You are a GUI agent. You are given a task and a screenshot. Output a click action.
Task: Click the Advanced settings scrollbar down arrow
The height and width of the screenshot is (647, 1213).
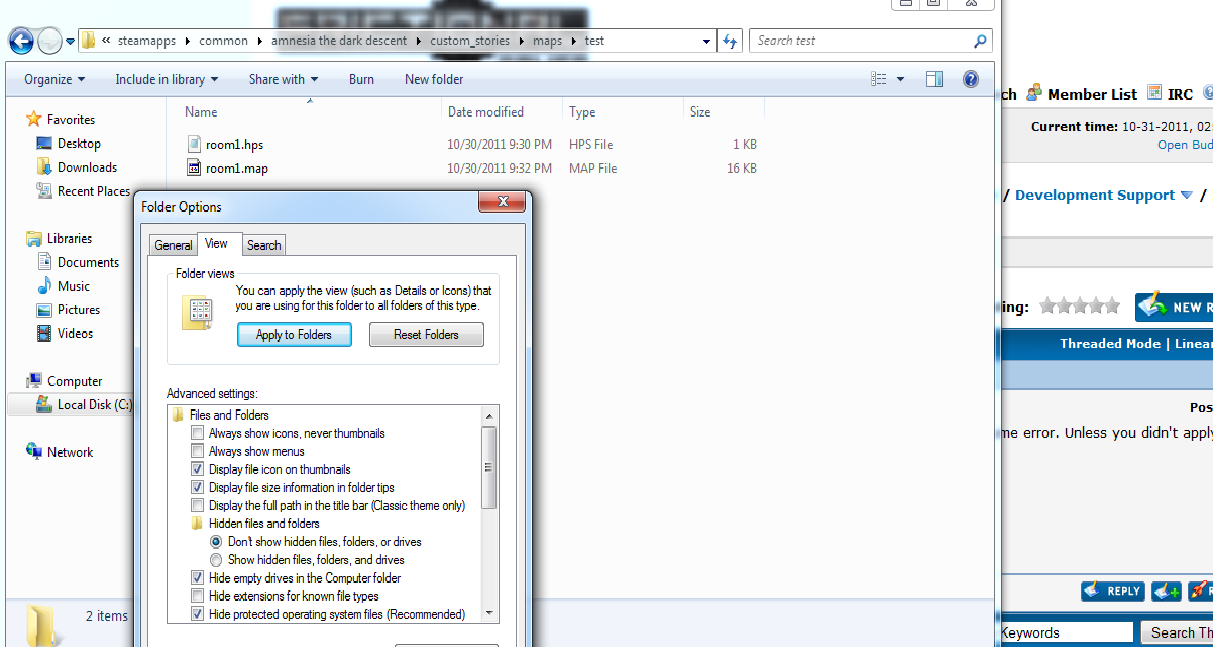pyautogui.click(x=489, y=613)
